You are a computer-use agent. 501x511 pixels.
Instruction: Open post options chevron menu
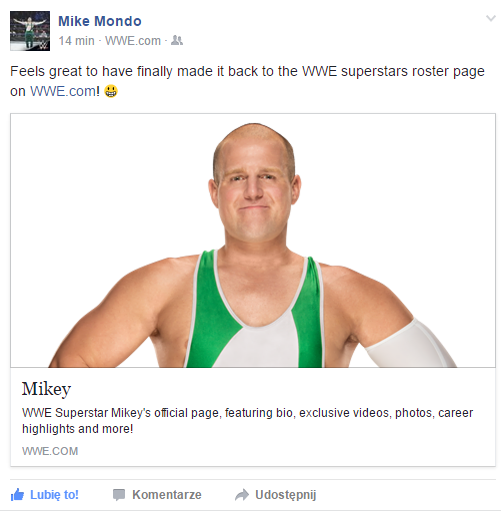pyautogui.click(x=490, y=18)
